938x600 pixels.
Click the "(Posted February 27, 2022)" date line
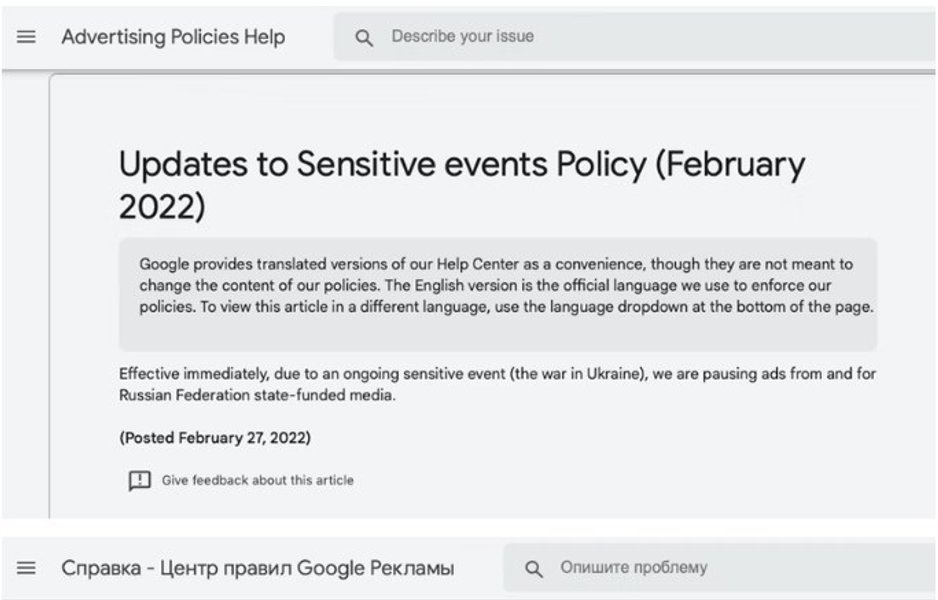coord(215,438)
